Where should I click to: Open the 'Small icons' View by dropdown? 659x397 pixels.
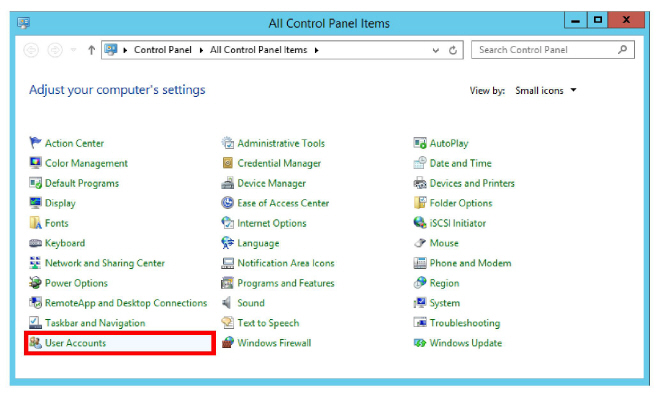coord(546,90)
